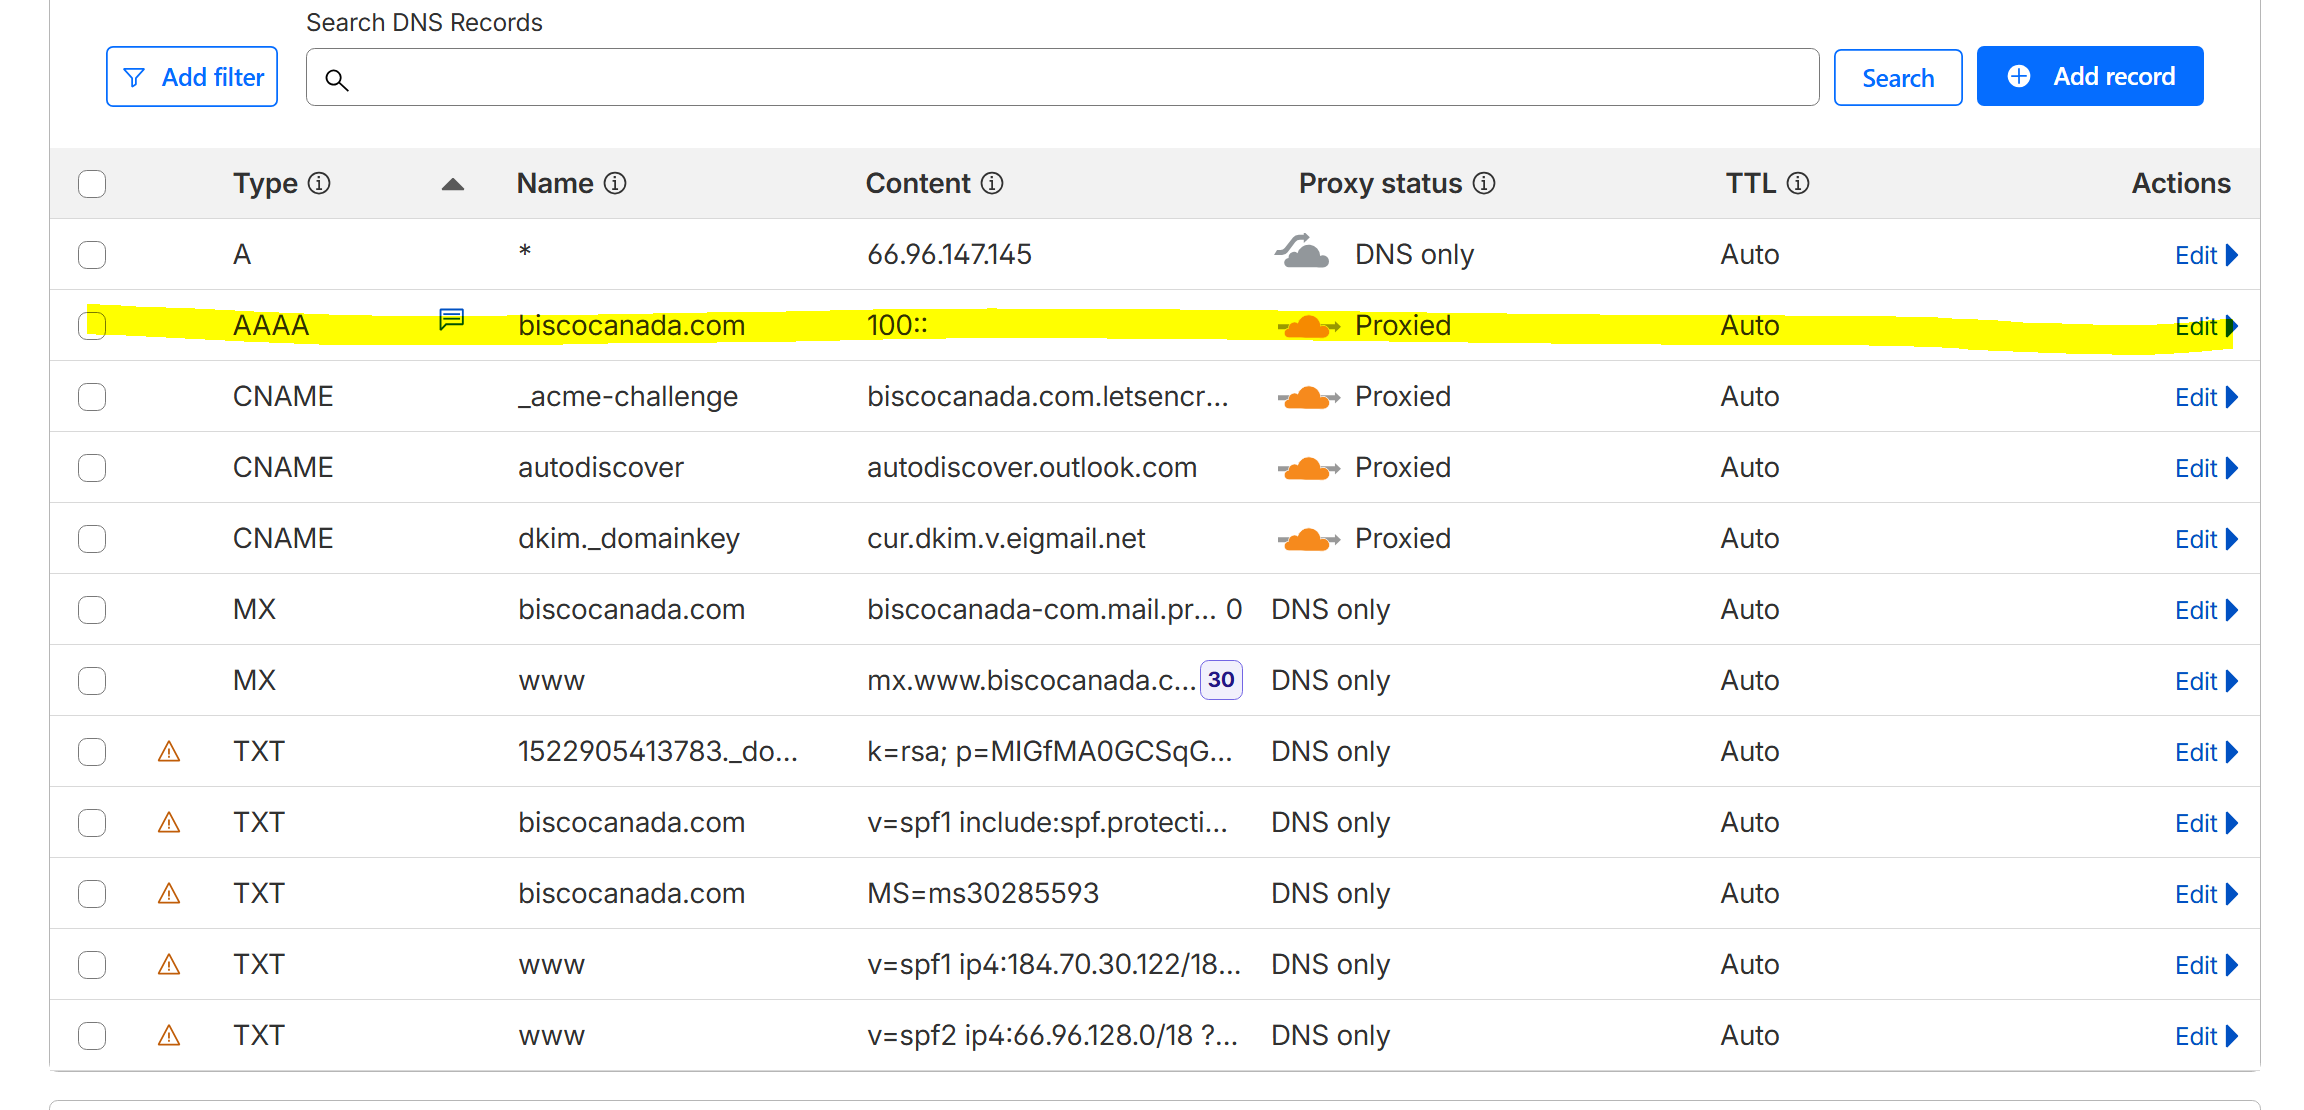
Task: Click orange cloud icon for autodiscover CNAME
Action: tap(1308, 468)
